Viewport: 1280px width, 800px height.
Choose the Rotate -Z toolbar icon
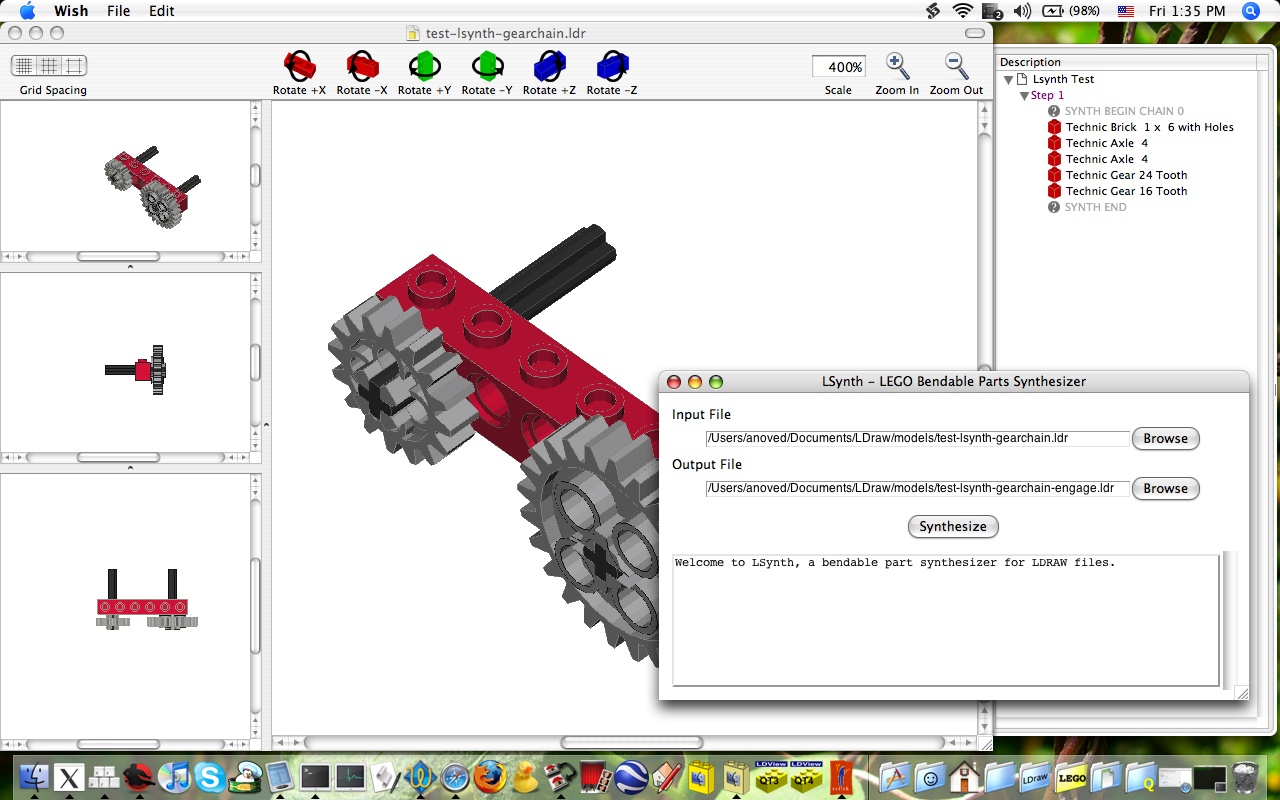pos(611,67)
